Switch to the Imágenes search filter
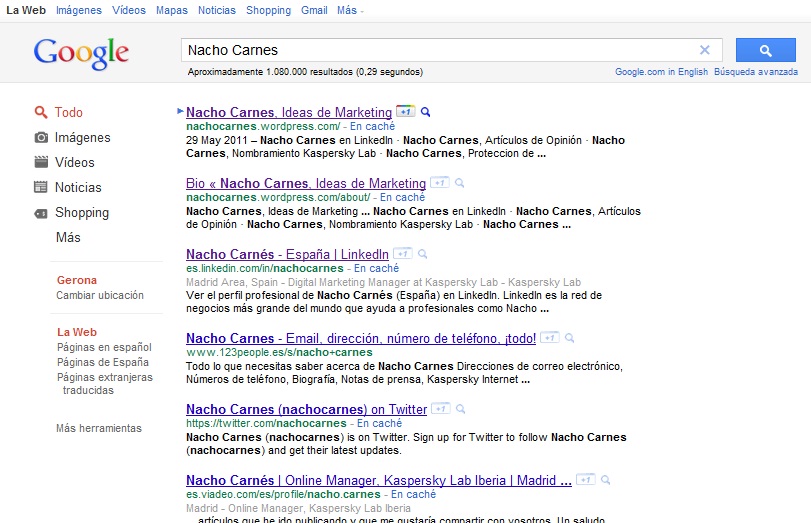This screenshot has width=811, height=523. (x=82, y=137)
